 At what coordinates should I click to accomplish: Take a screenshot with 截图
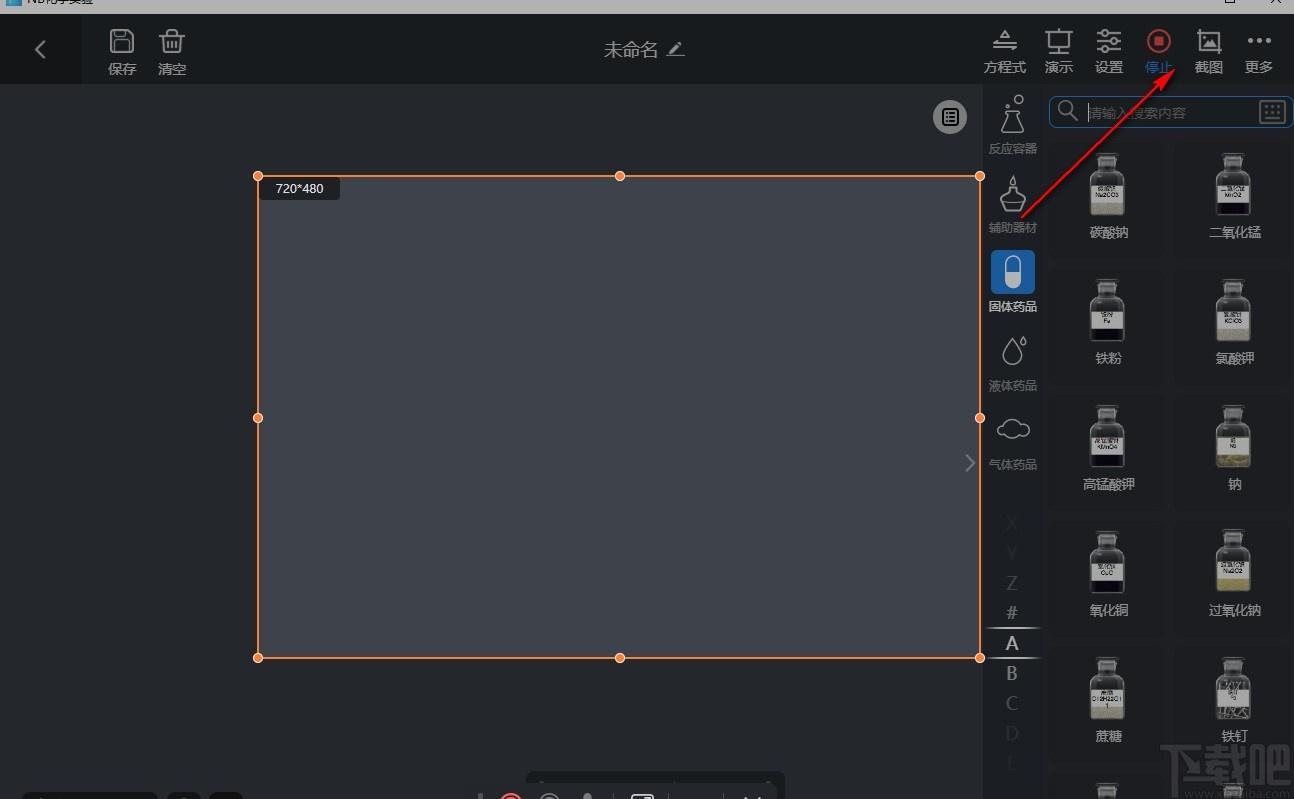(x=1209, y=51)
